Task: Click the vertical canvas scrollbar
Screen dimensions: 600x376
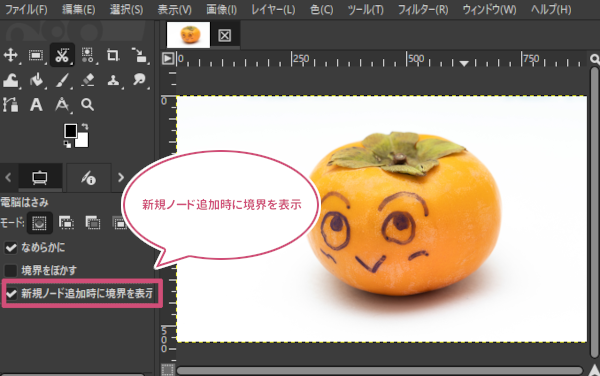Action: tap(594, 212)
